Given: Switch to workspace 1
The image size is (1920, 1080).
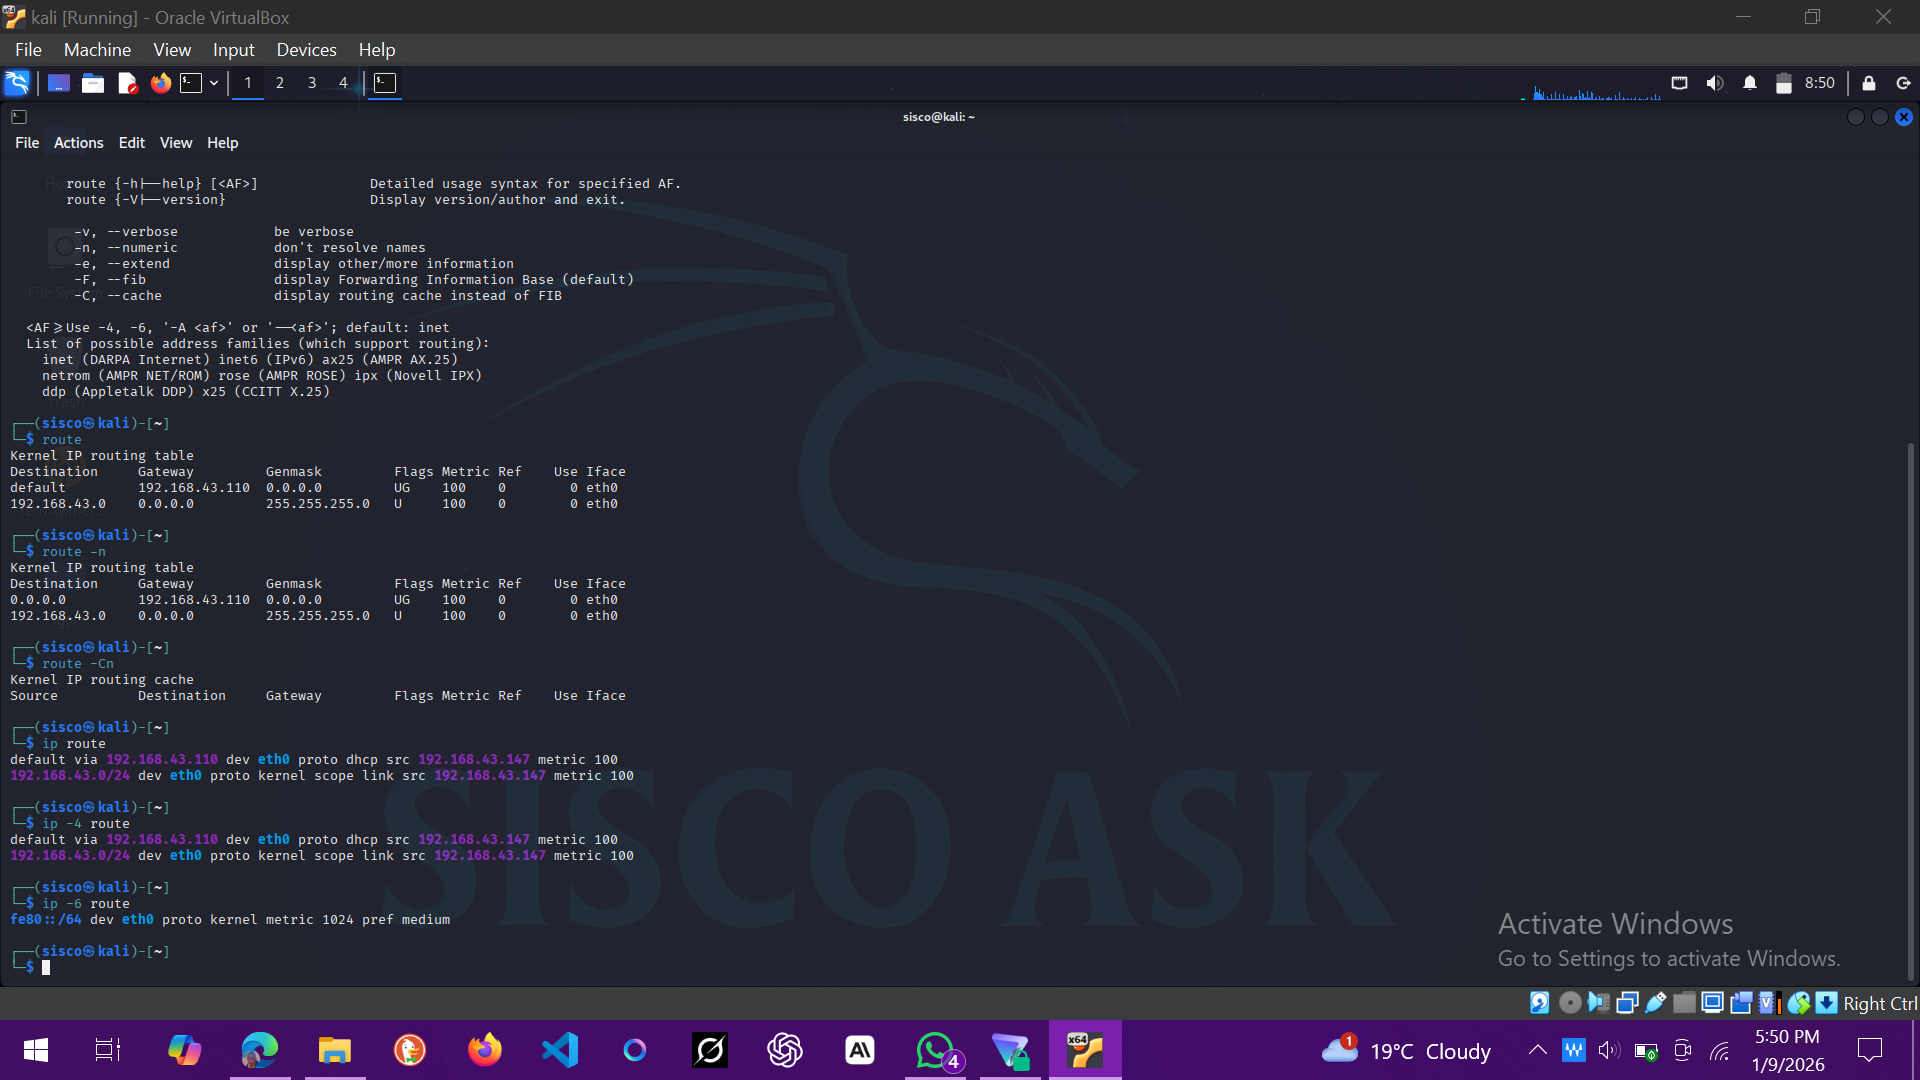Looking at the screenshot, I should [x=248, y=83].
